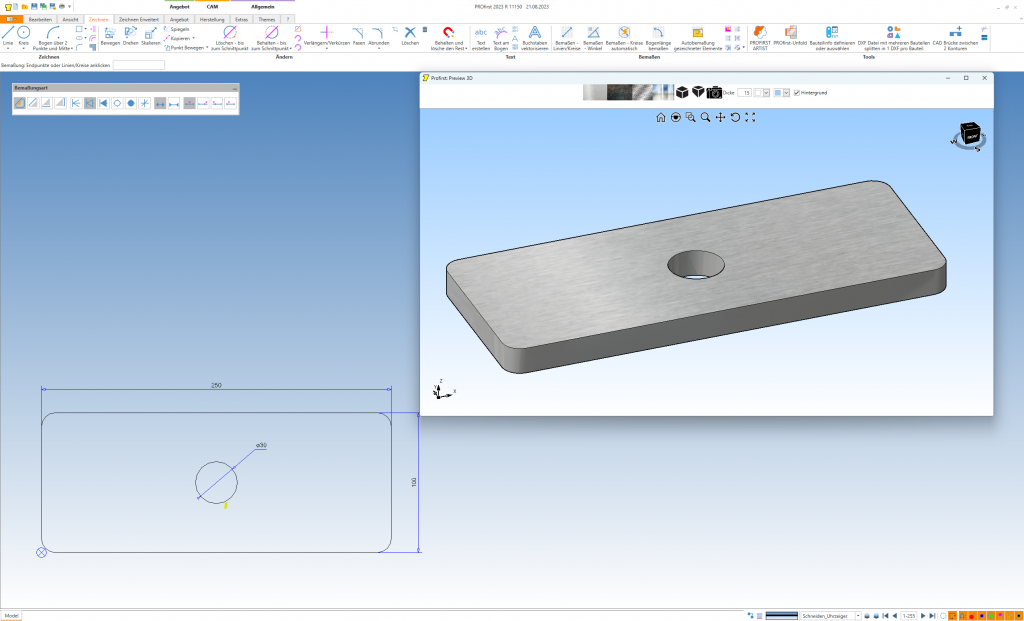Click the Löschen delete tool
Image resolution: width=1024 pixels, height=621 pixels.
[x=409, y=33]
